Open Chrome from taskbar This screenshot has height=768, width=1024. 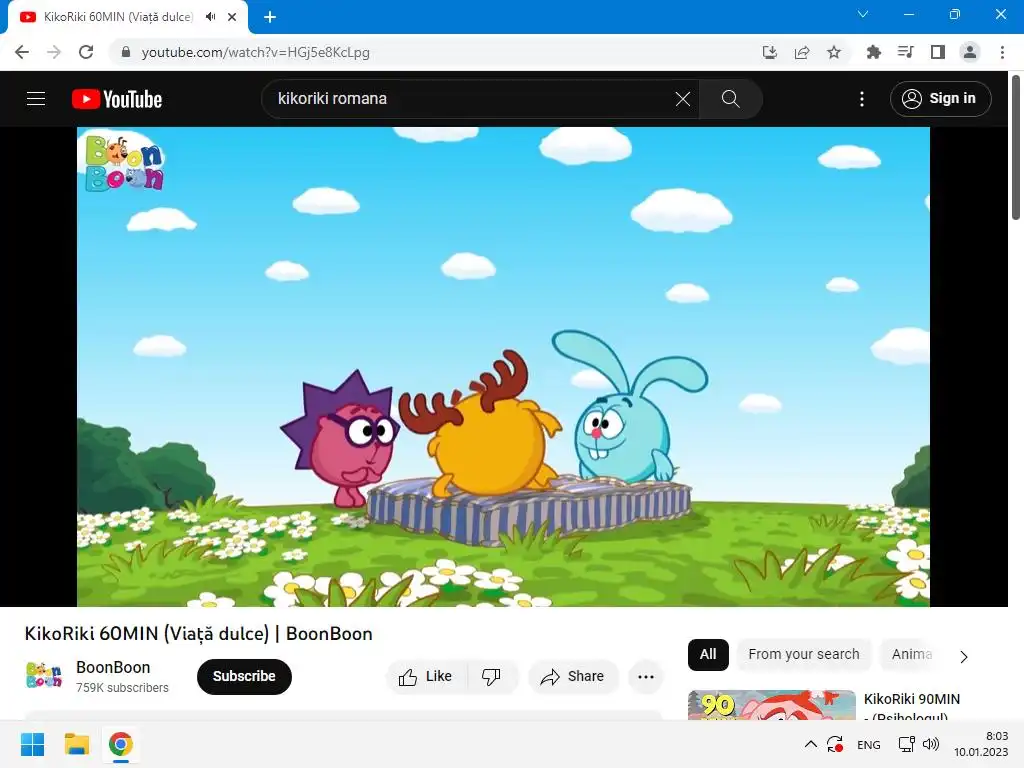coord(121,744)
